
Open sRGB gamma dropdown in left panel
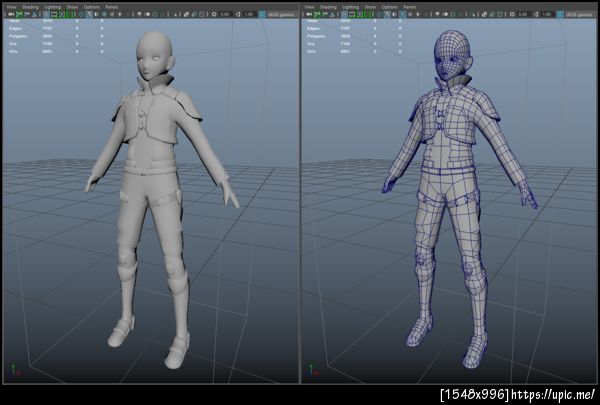coord(281,15)
